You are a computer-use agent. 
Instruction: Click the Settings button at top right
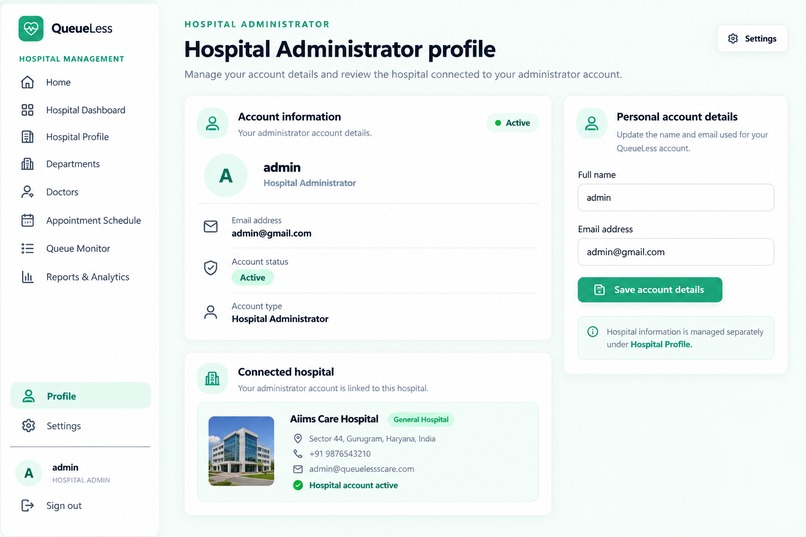(x=752, y=39)
